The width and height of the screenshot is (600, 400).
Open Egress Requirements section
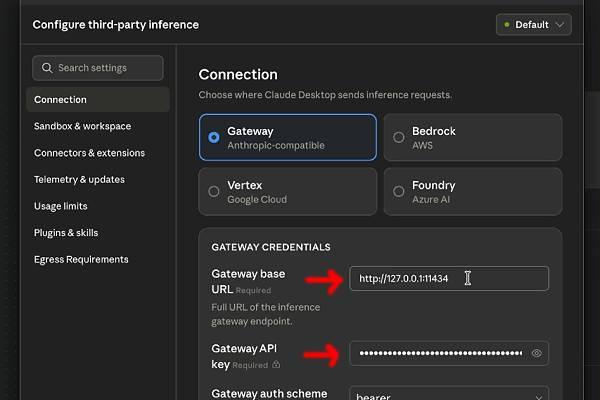(x=81, y=260)
